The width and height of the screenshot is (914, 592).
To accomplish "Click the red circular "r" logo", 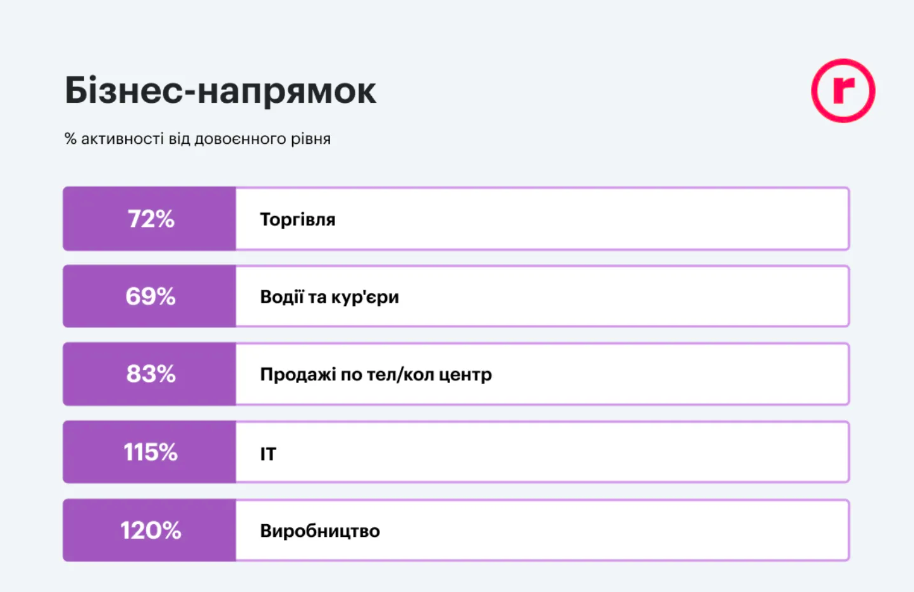I will point(842,91).
